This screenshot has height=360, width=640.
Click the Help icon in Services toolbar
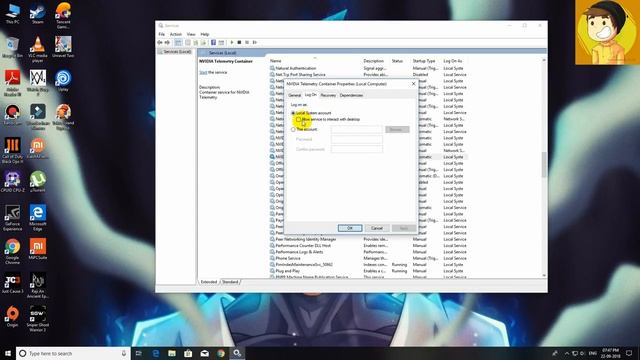coord(213,42)
